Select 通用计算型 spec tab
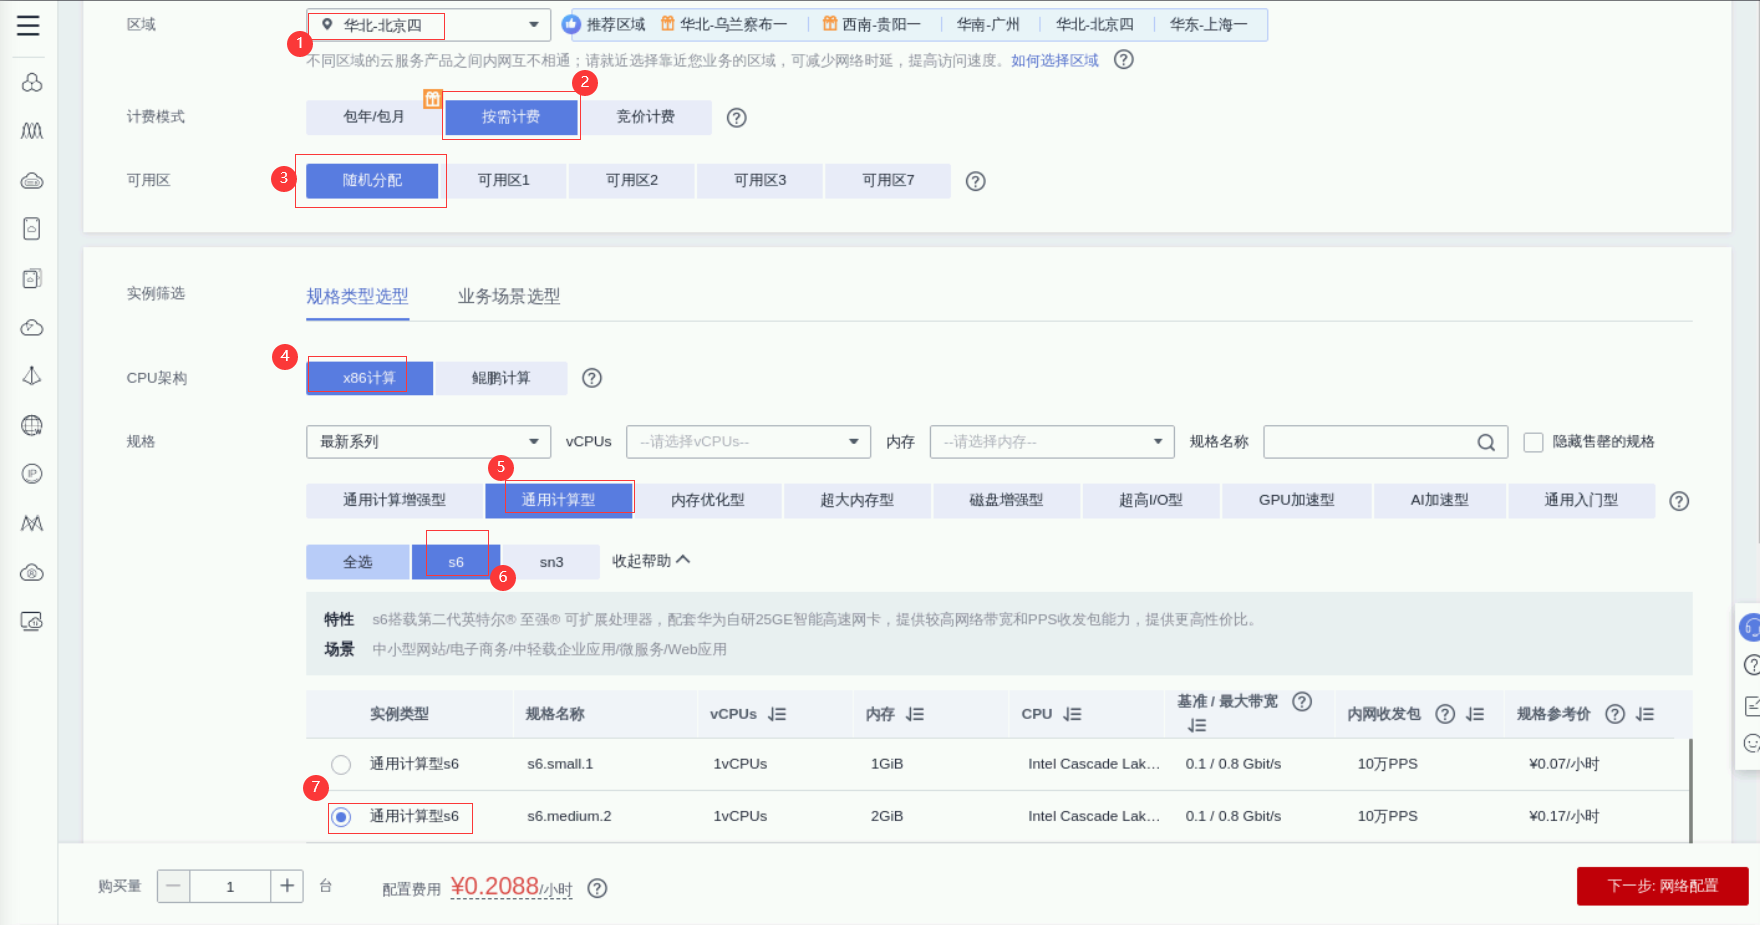This screenshot has width=1760, height=925. pos(558,500)
